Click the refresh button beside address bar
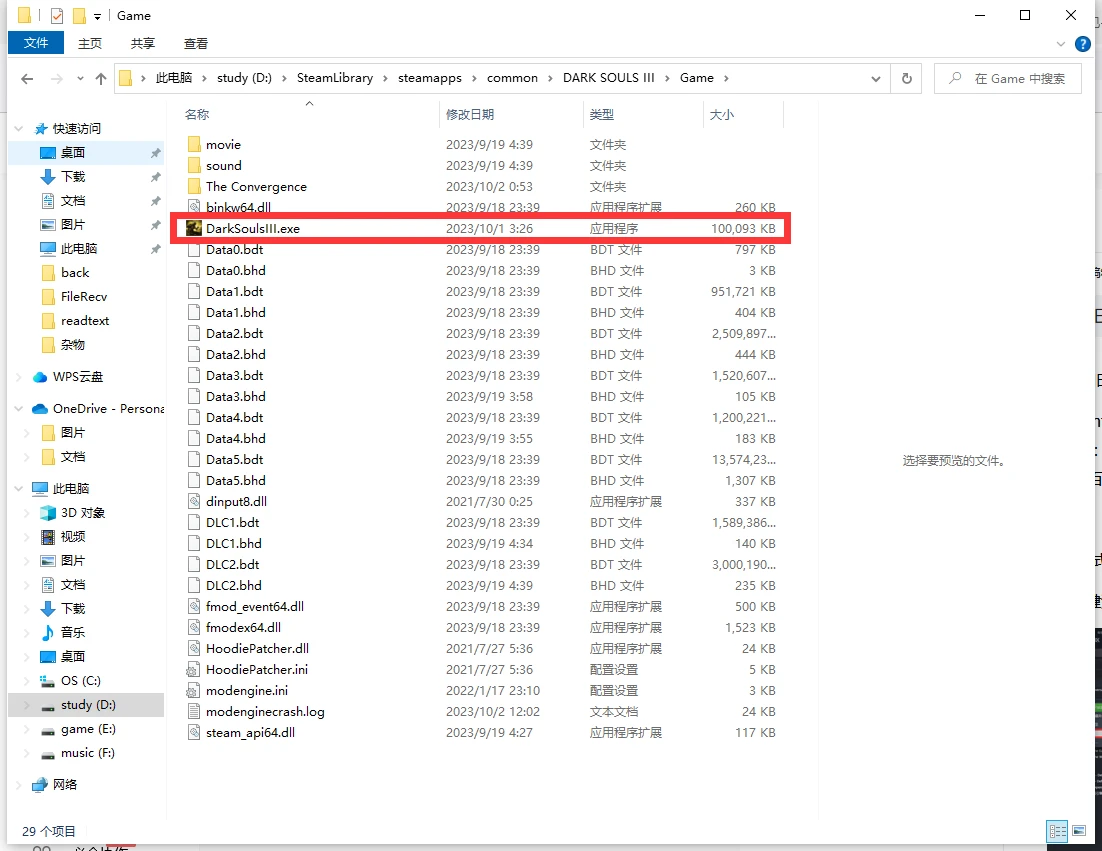 pyautogui.click(x=907, y=79)
